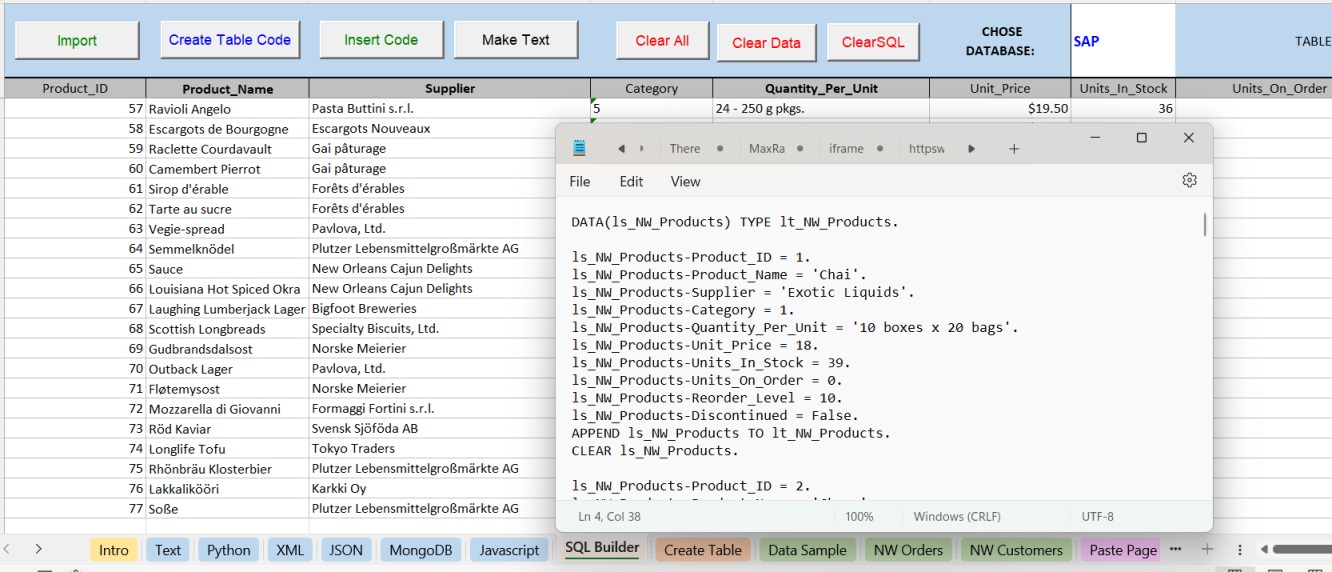
Task: Open the Notepad settings gear
Action: pos(1189,181)
